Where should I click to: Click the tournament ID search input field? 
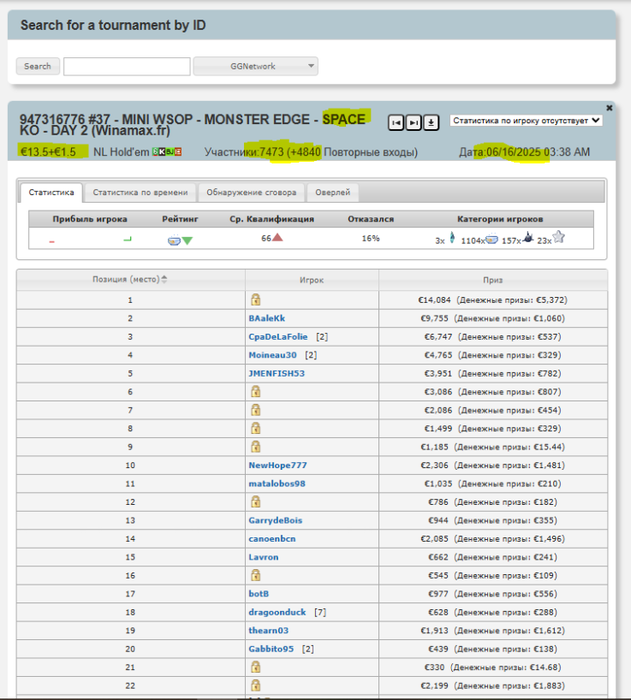[x=127, y=66]
